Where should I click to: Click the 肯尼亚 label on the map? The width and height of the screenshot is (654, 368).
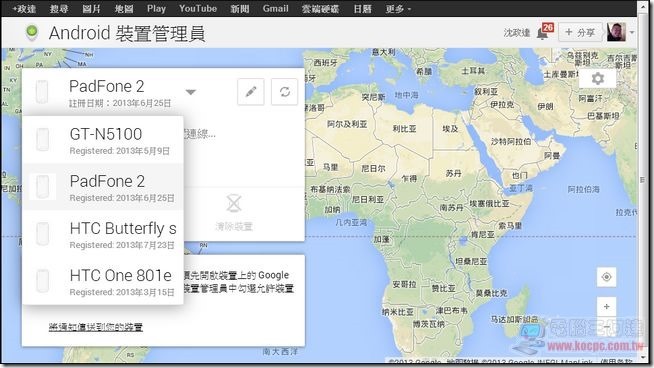[483, 234]
